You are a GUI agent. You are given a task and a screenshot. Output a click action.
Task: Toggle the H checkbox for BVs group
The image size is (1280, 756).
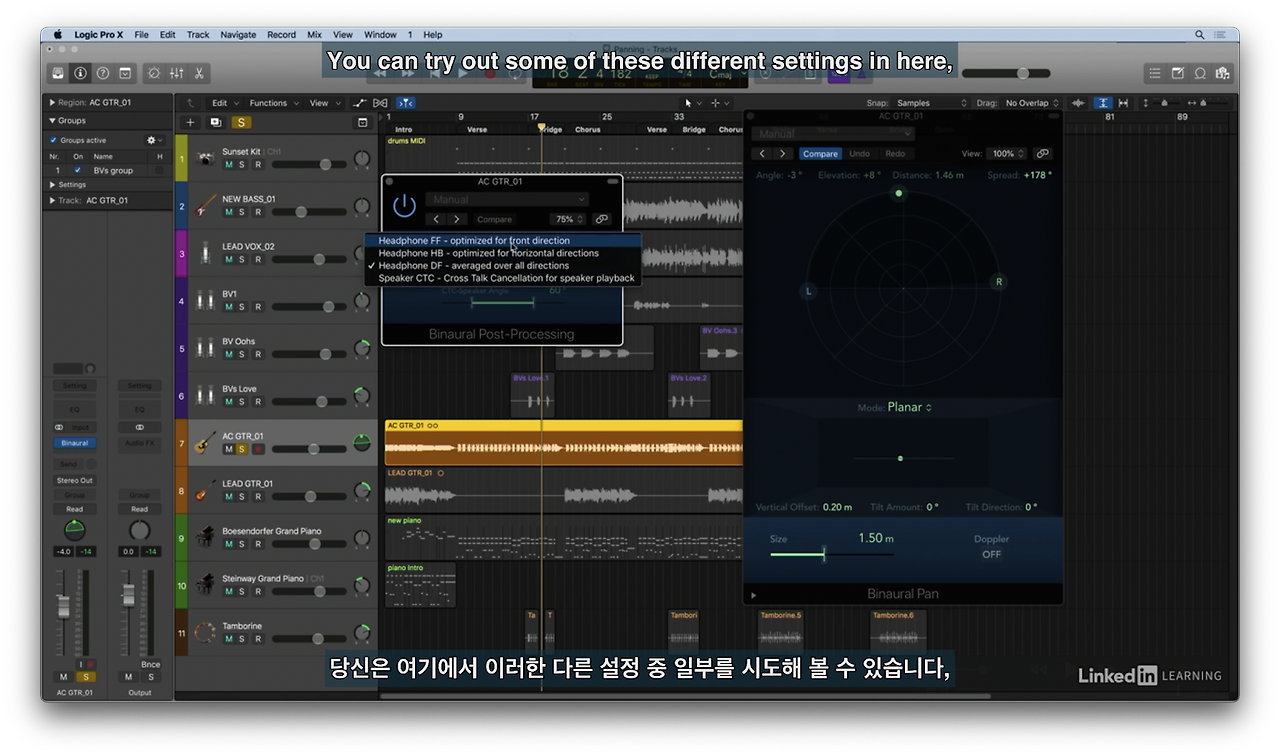point(159,170)
